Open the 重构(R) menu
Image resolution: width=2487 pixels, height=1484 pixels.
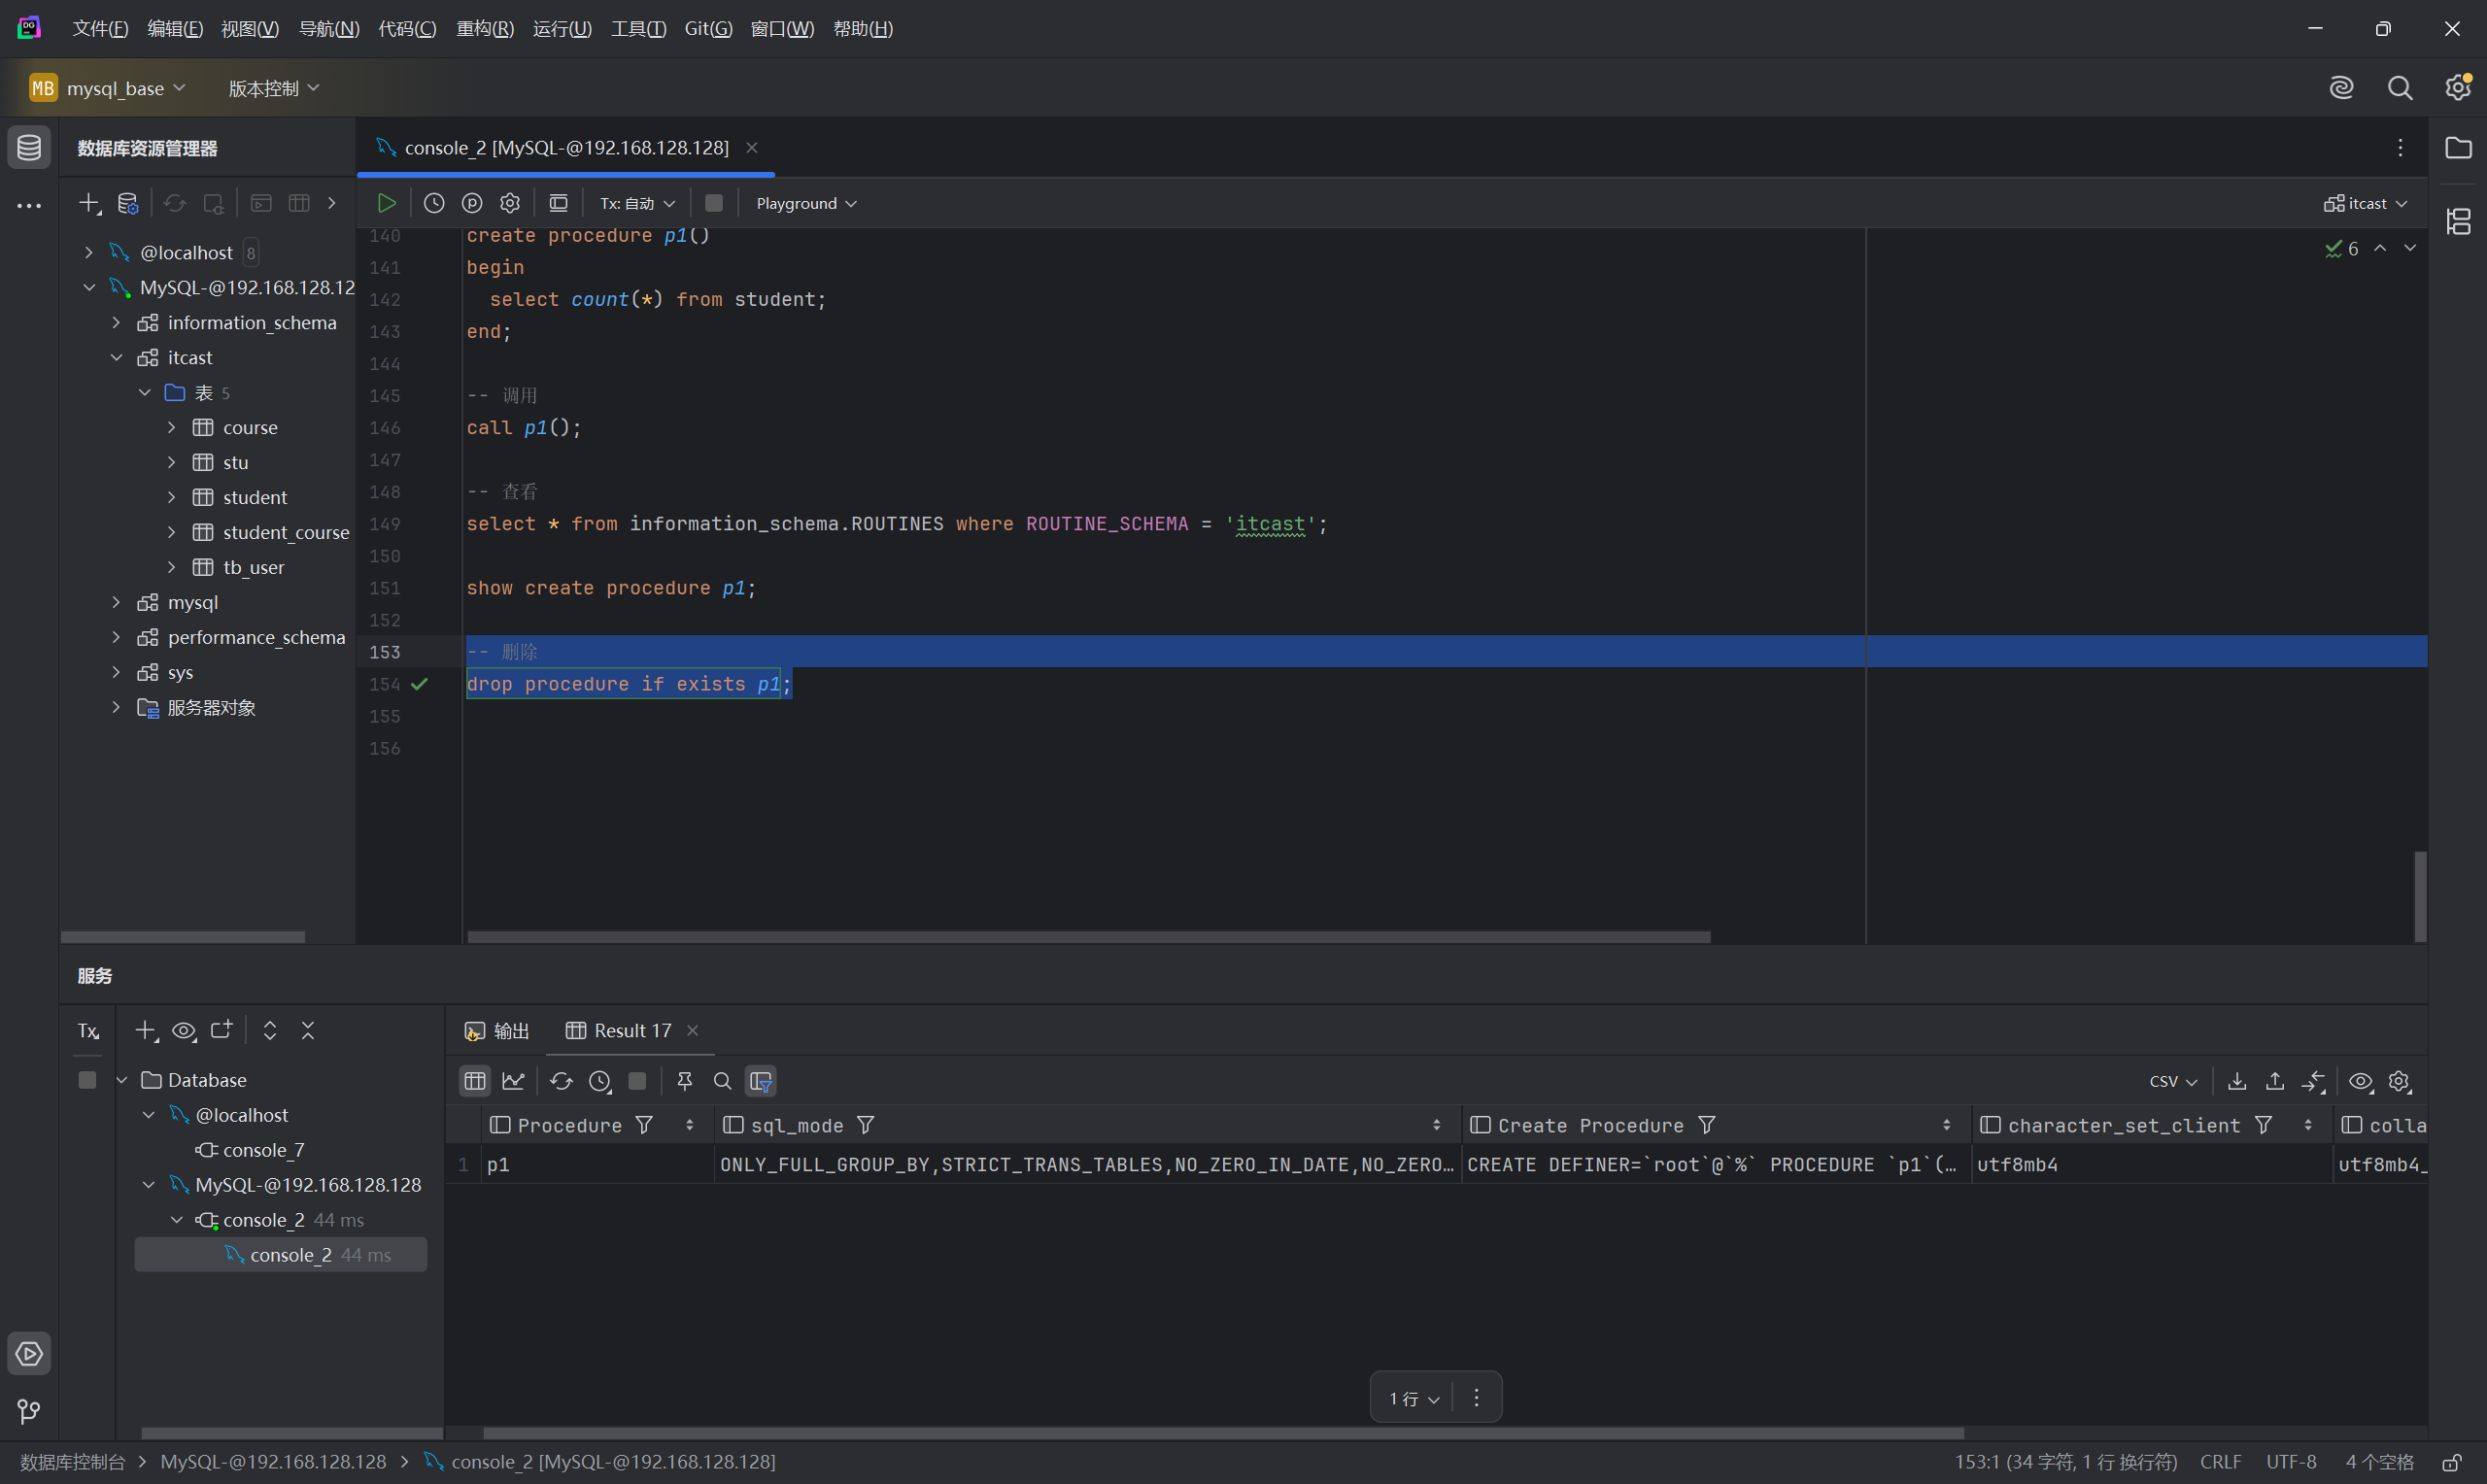(x=484, y=28)
